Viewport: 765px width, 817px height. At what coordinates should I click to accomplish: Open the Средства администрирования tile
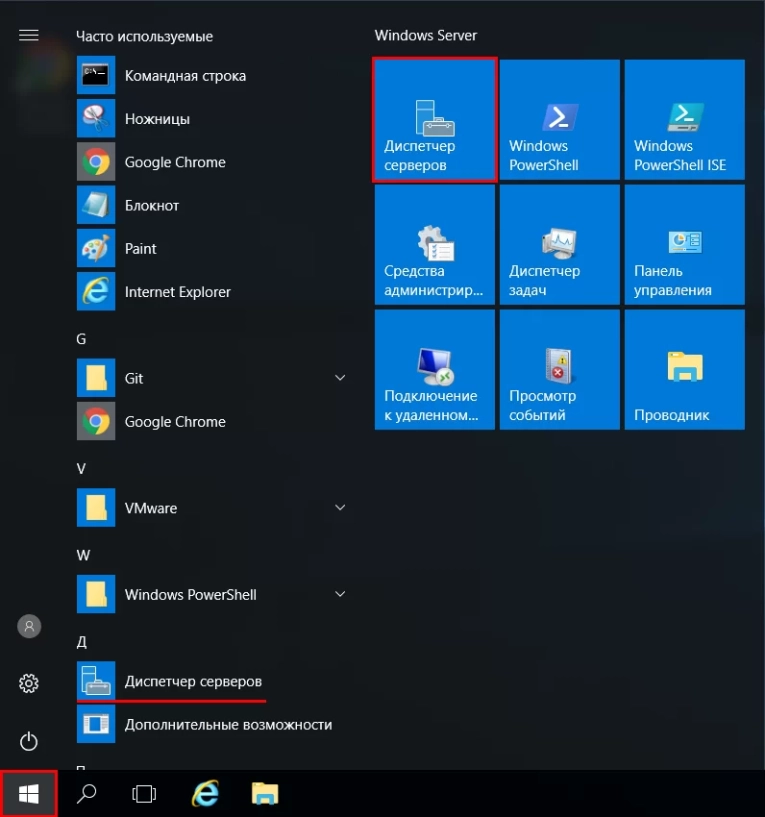[434, 245]
